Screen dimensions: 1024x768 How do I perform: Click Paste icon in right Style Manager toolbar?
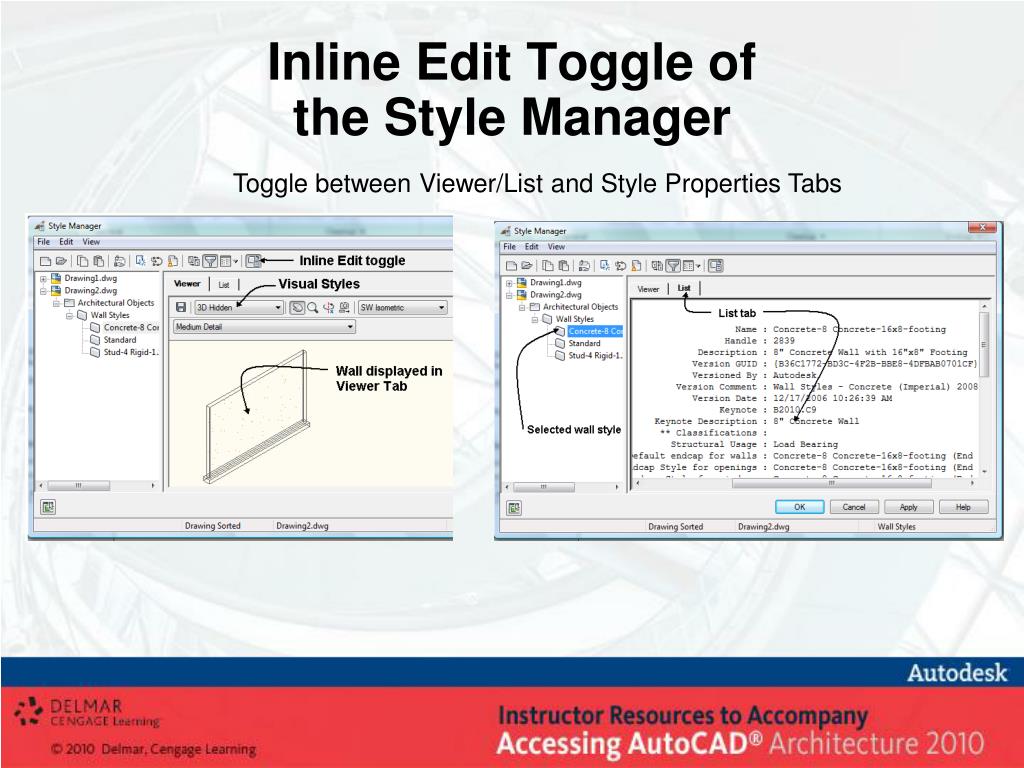click(564, 266)
